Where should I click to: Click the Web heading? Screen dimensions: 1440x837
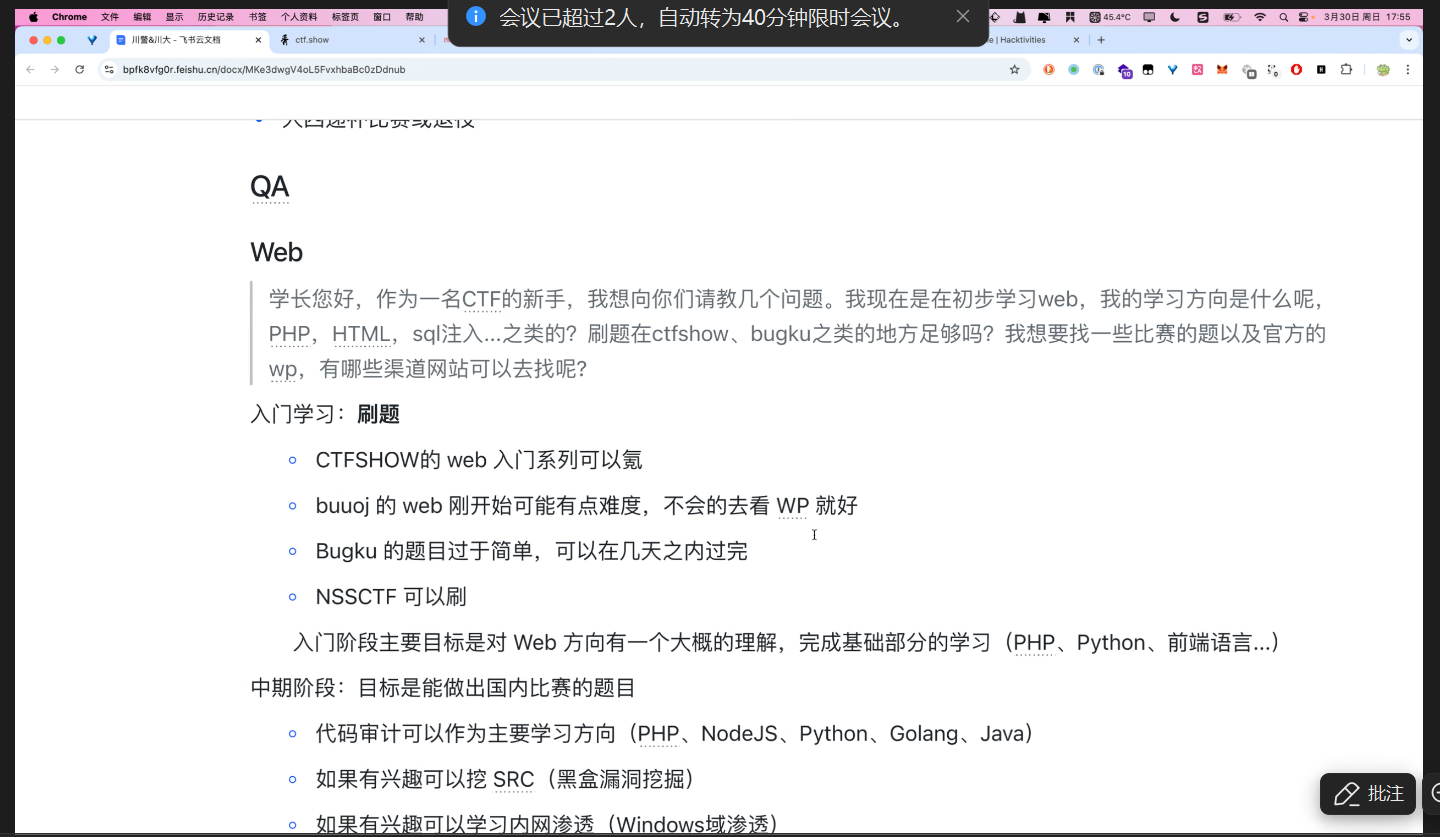tap(277, 252)
